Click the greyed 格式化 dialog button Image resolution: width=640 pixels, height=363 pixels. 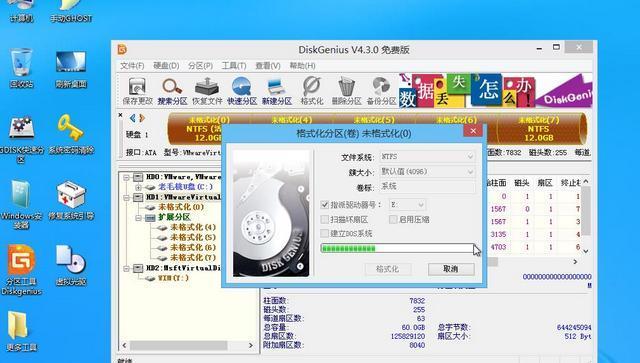[387, 269]
